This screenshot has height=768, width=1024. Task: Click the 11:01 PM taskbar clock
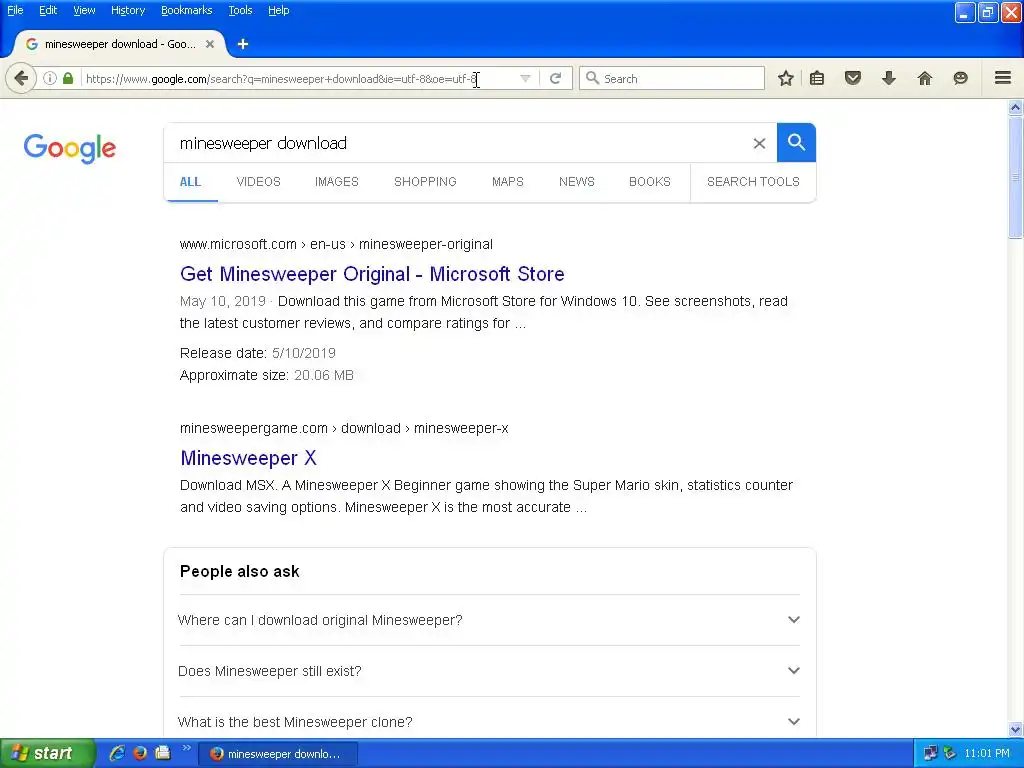click(987, 753)
